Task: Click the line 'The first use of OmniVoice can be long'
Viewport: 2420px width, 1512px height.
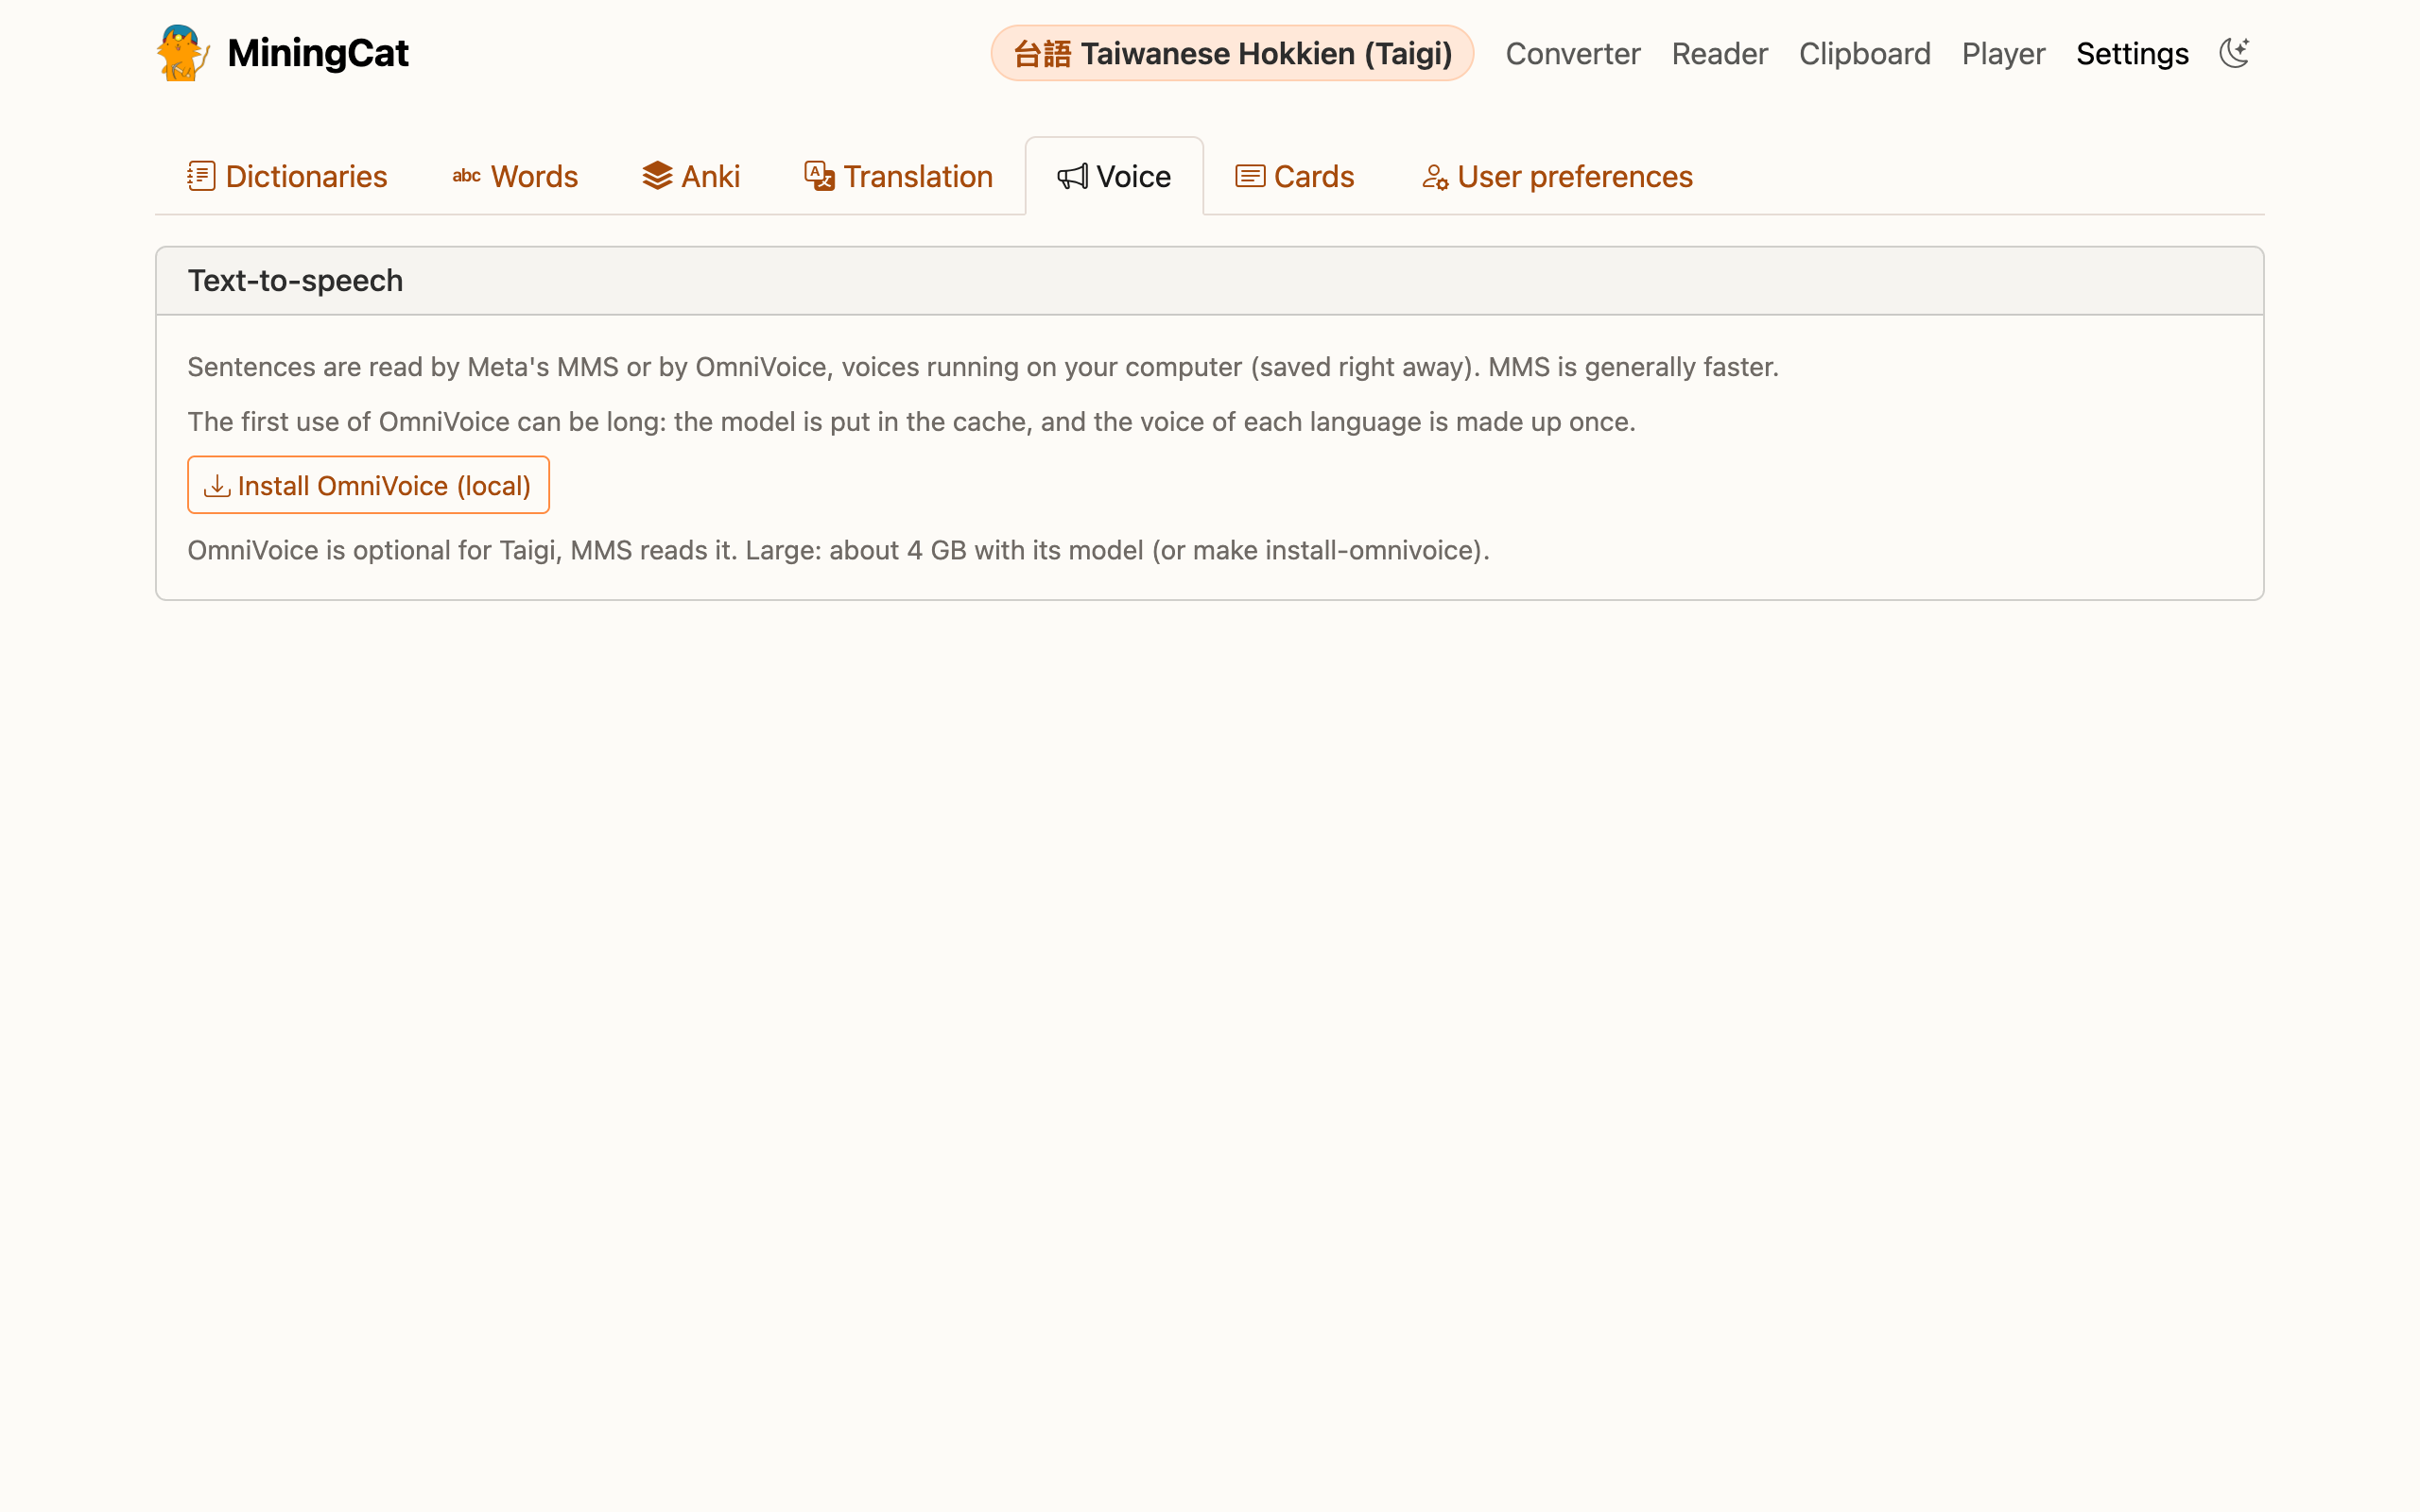Action: [911, 422]
